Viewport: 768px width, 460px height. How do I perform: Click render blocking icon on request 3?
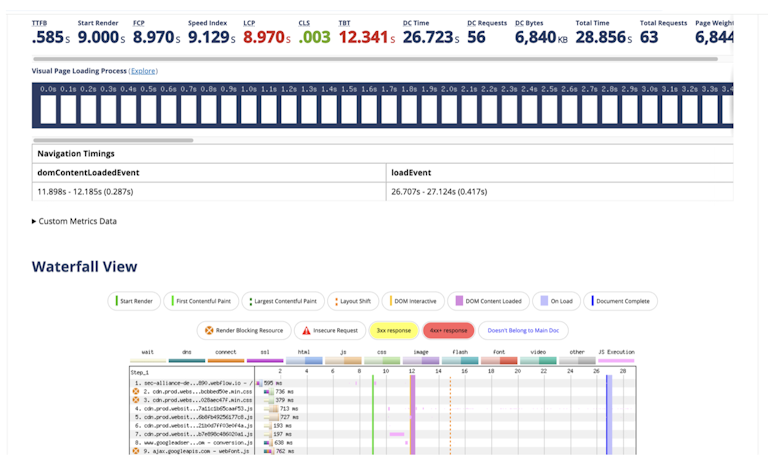[137, 400]
